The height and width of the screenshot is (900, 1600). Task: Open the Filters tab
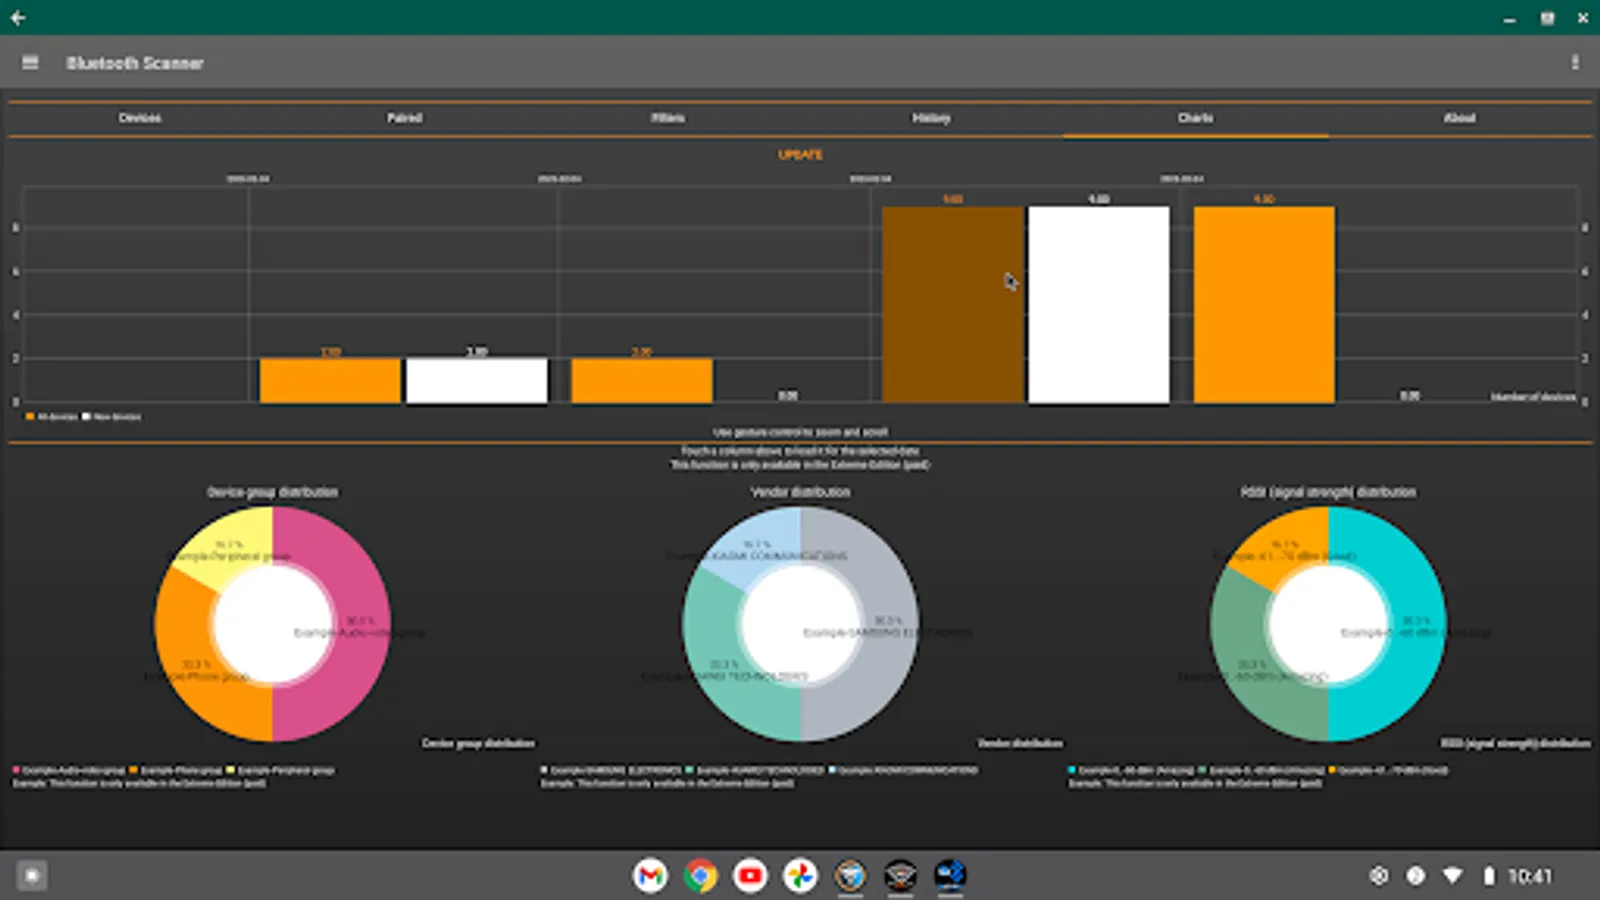[x=668, y=118]
